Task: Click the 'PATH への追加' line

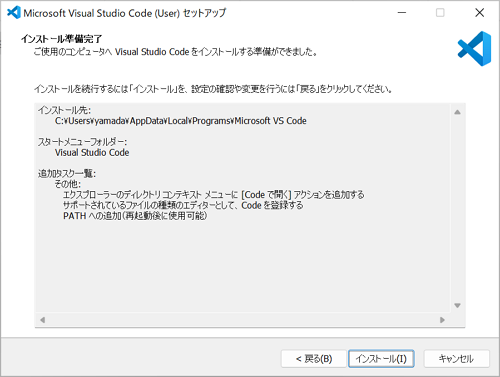Action: point(135,216)
